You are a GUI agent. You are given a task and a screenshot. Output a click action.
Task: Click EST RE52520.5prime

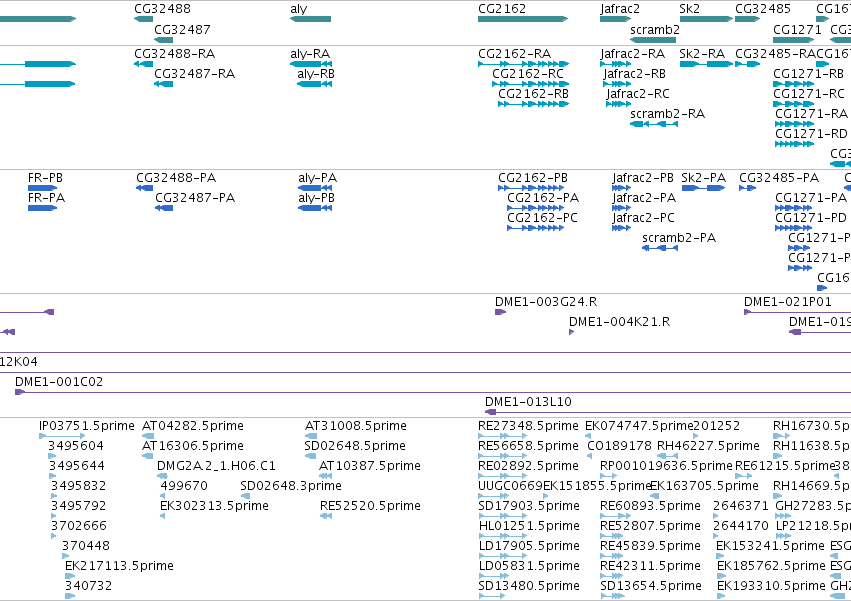click(x=326, y=516)
